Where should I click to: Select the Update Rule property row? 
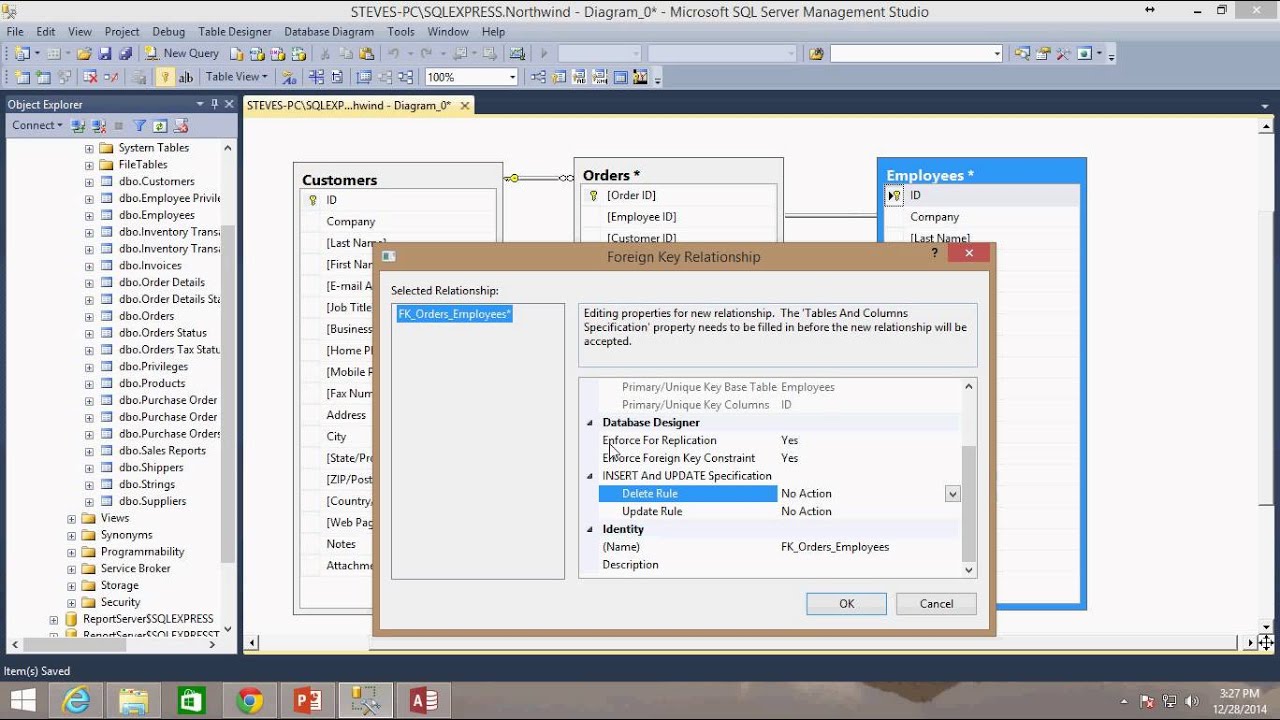click(x=779, y=511)
